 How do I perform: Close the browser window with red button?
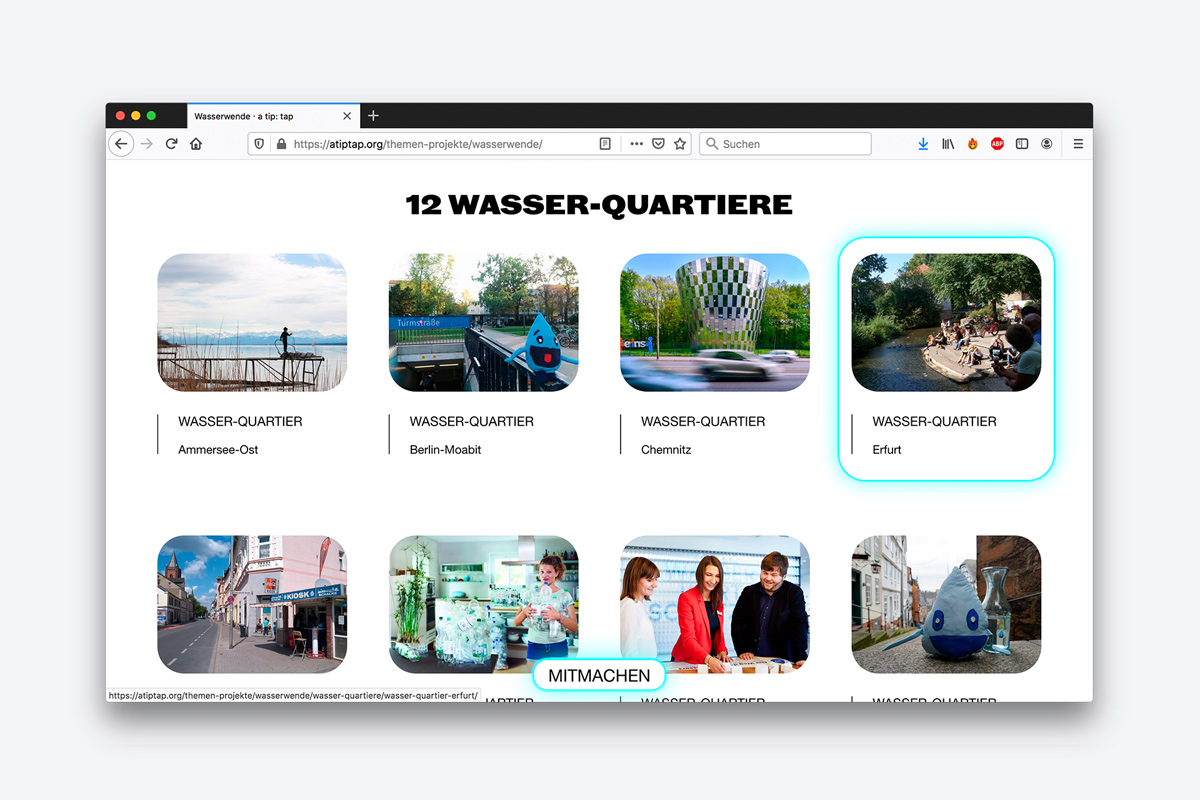[121, 116]
